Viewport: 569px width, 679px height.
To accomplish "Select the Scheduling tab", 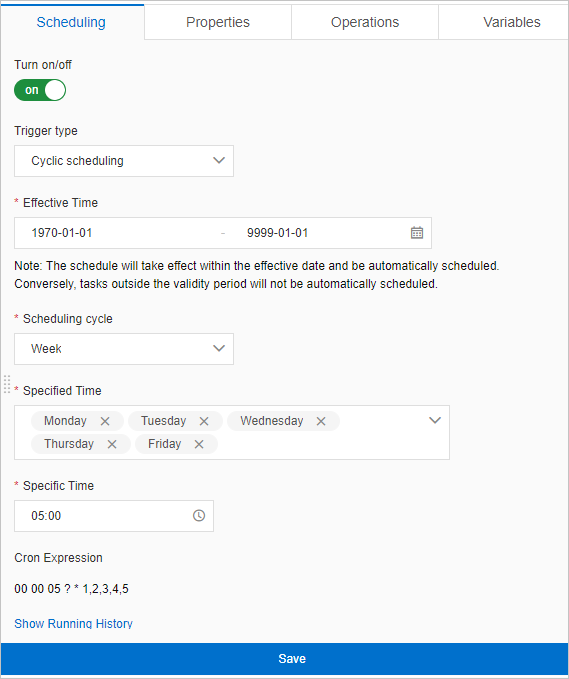I will tap(71, 22).
